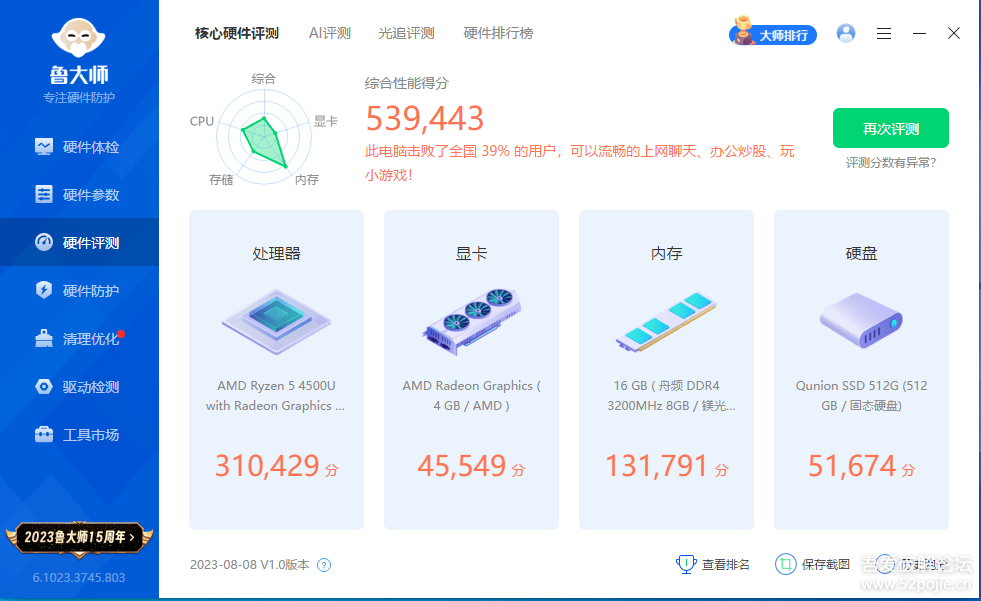The height and width of the screenshot is (601, 981).
Task: Click the processor chip illustration
Action: tap(276, 321)
